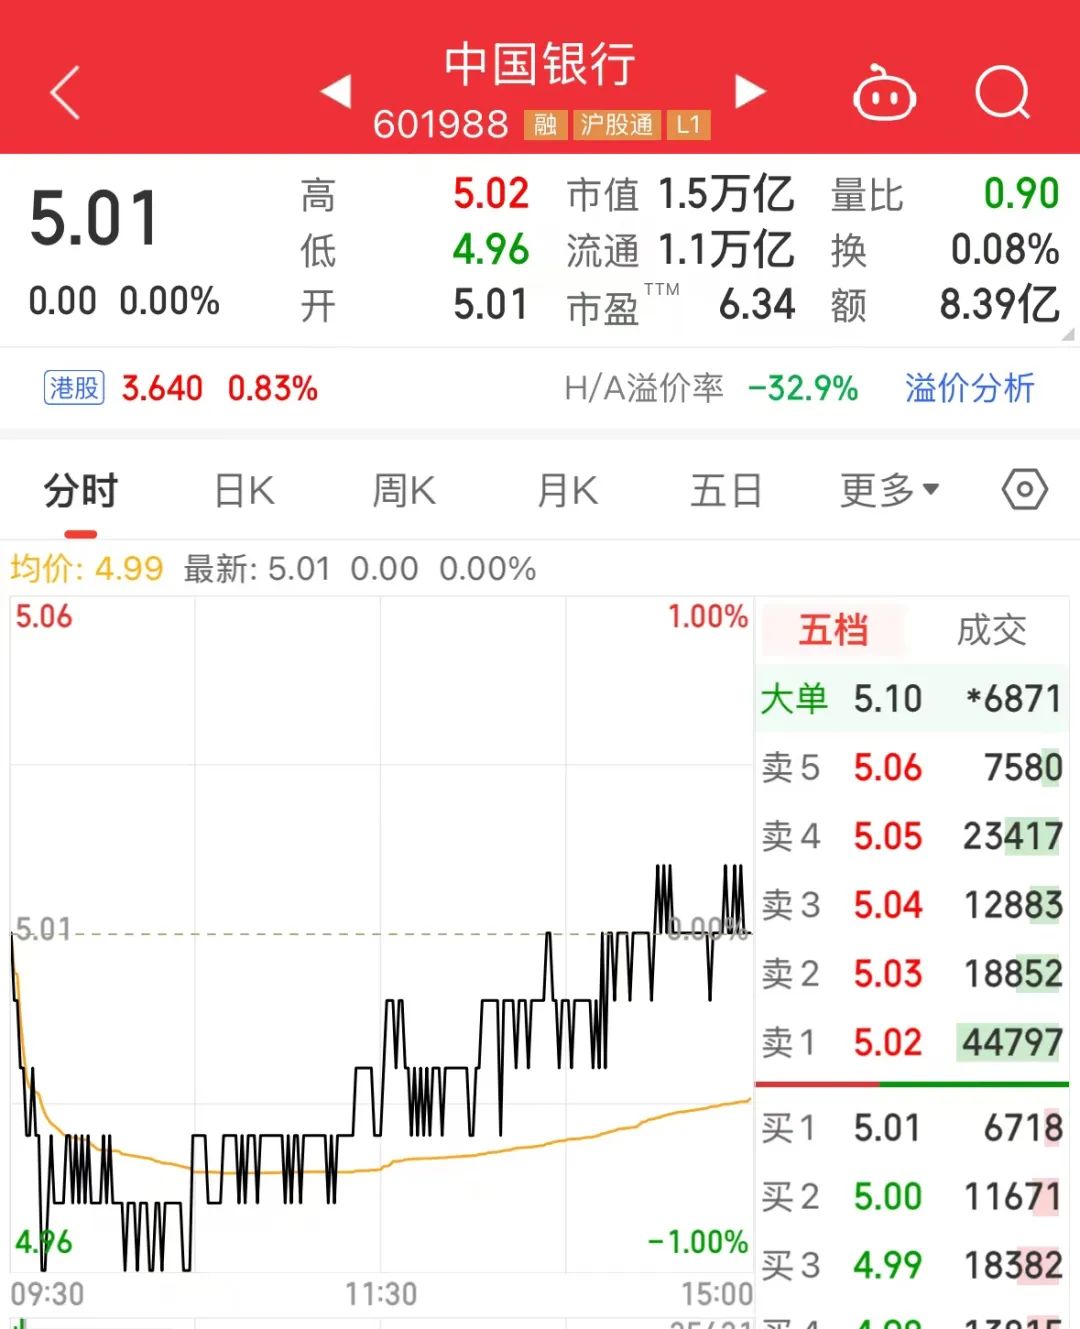Open 溢价分析 link
Viewport: 1080px width, 1329px height.
[x=969, y=388]
